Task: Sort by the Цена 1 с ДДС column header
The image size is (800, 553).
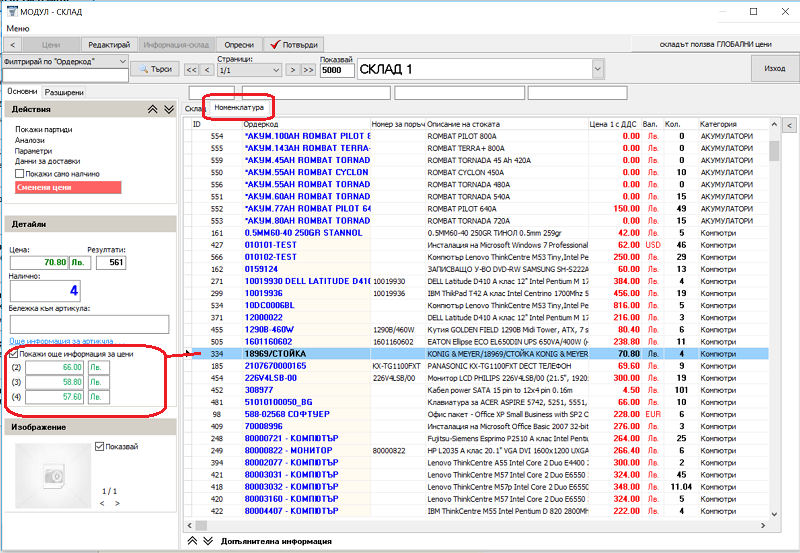Action: [x=615, y=124]
